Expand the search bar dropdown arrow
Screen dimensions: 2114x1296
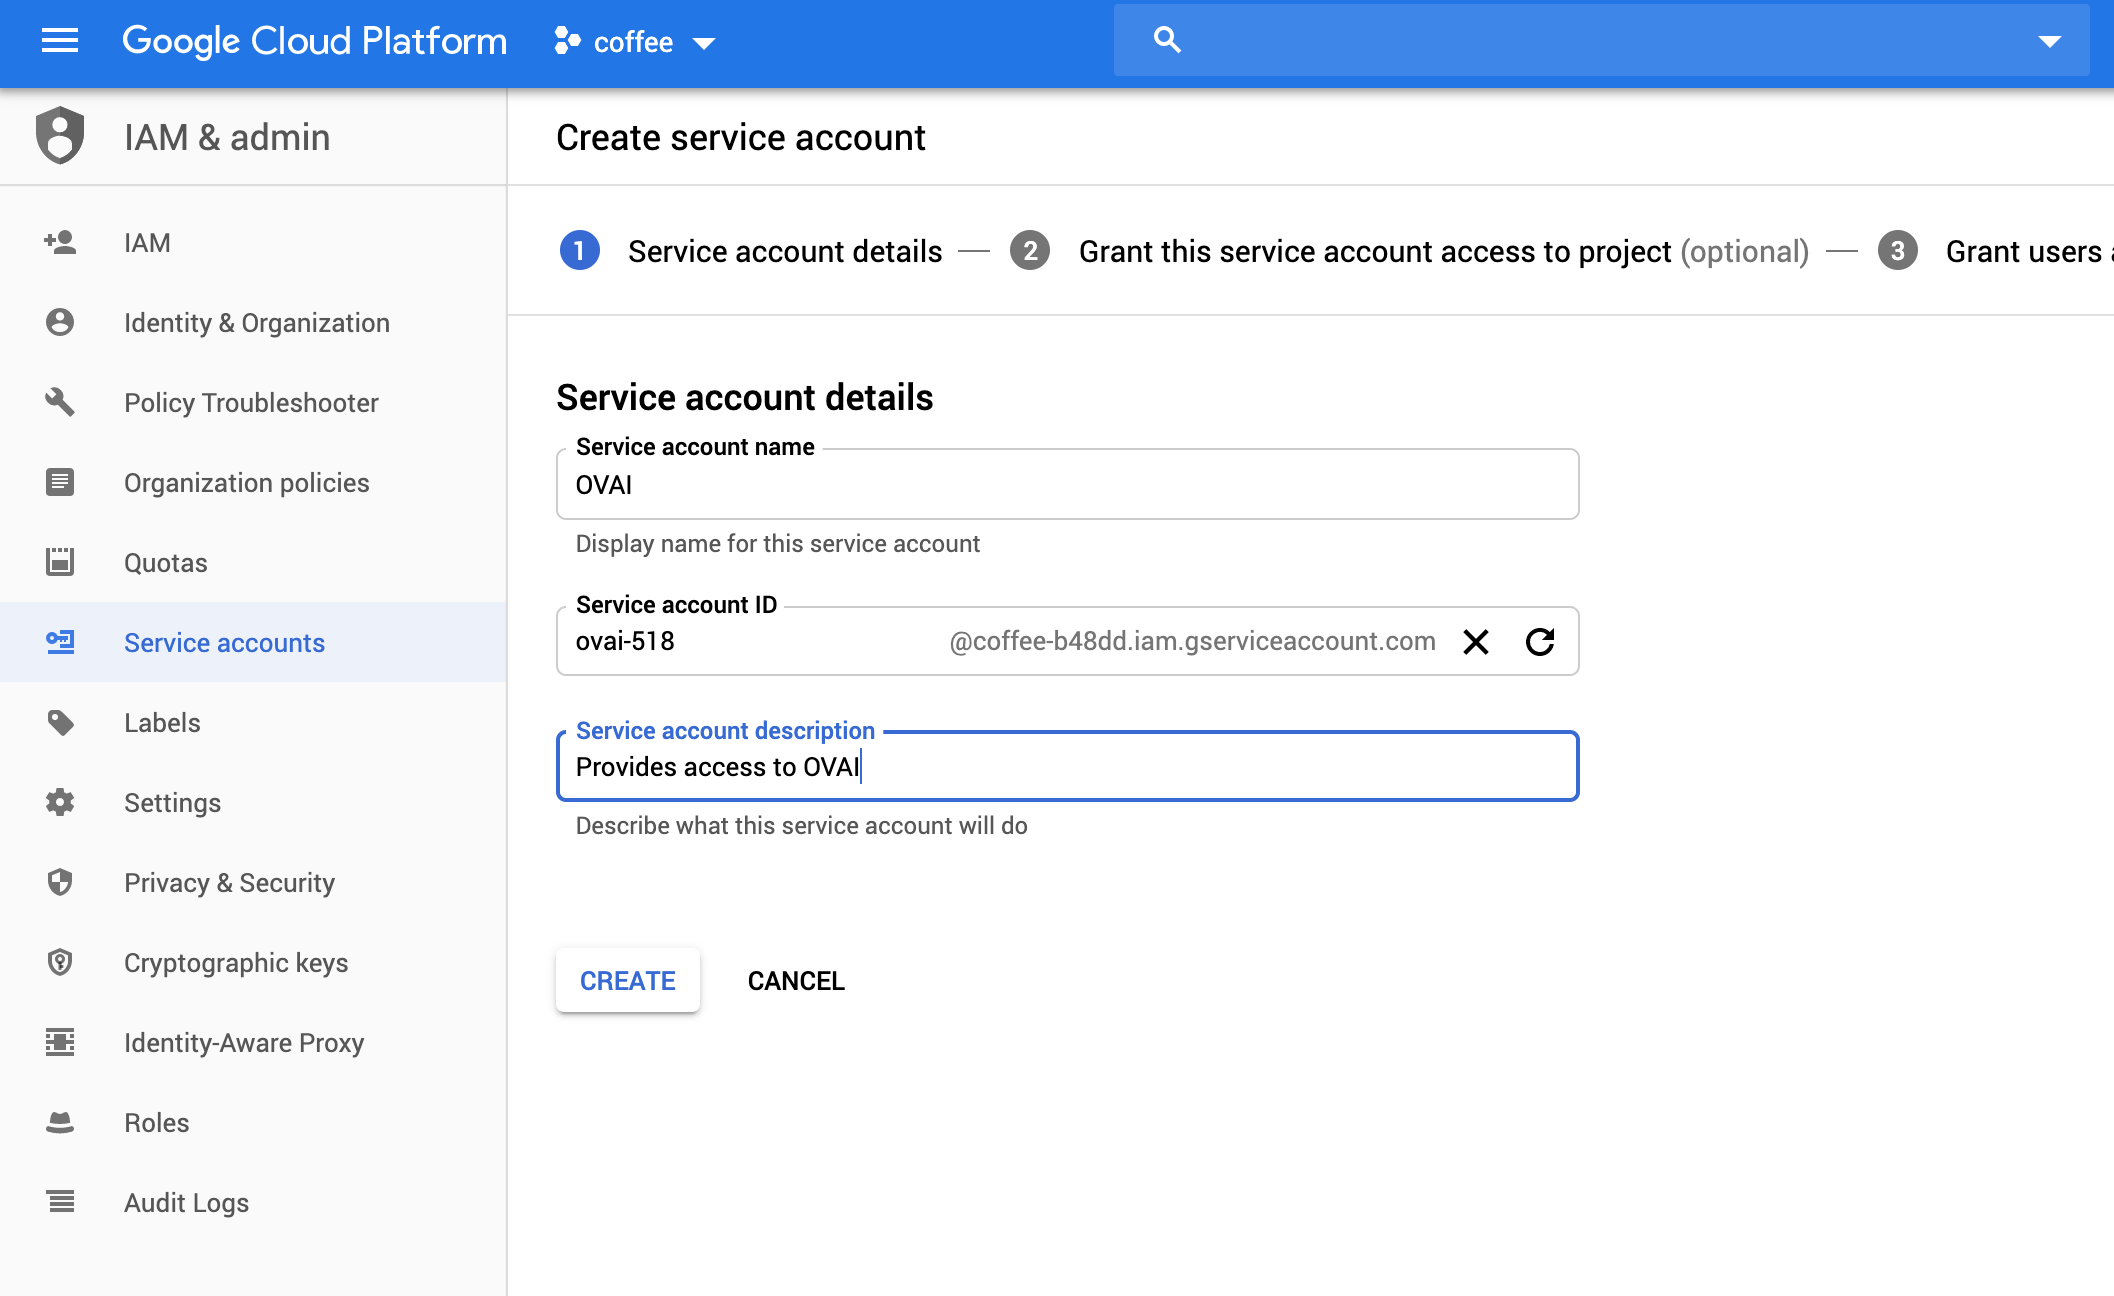[2049, 41]
